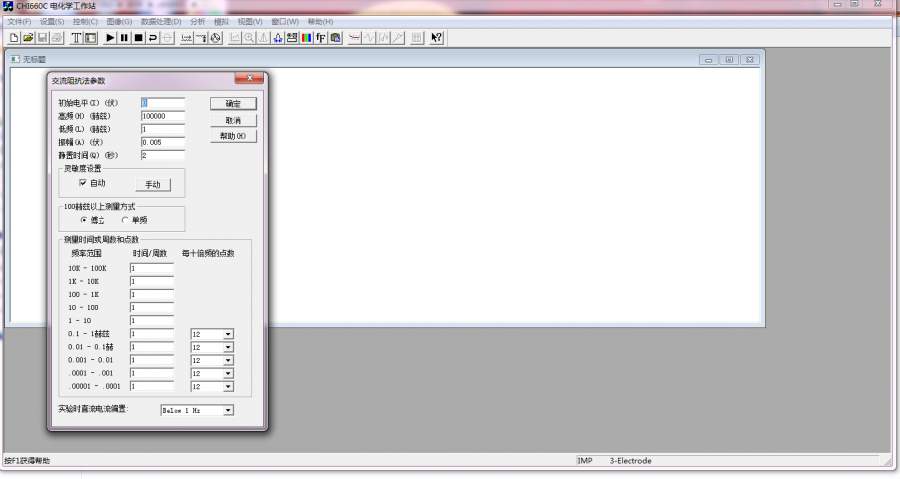Click the 低频 low frequency input field
The width and height of the screenshot is (900, 479).
(163, 130)
